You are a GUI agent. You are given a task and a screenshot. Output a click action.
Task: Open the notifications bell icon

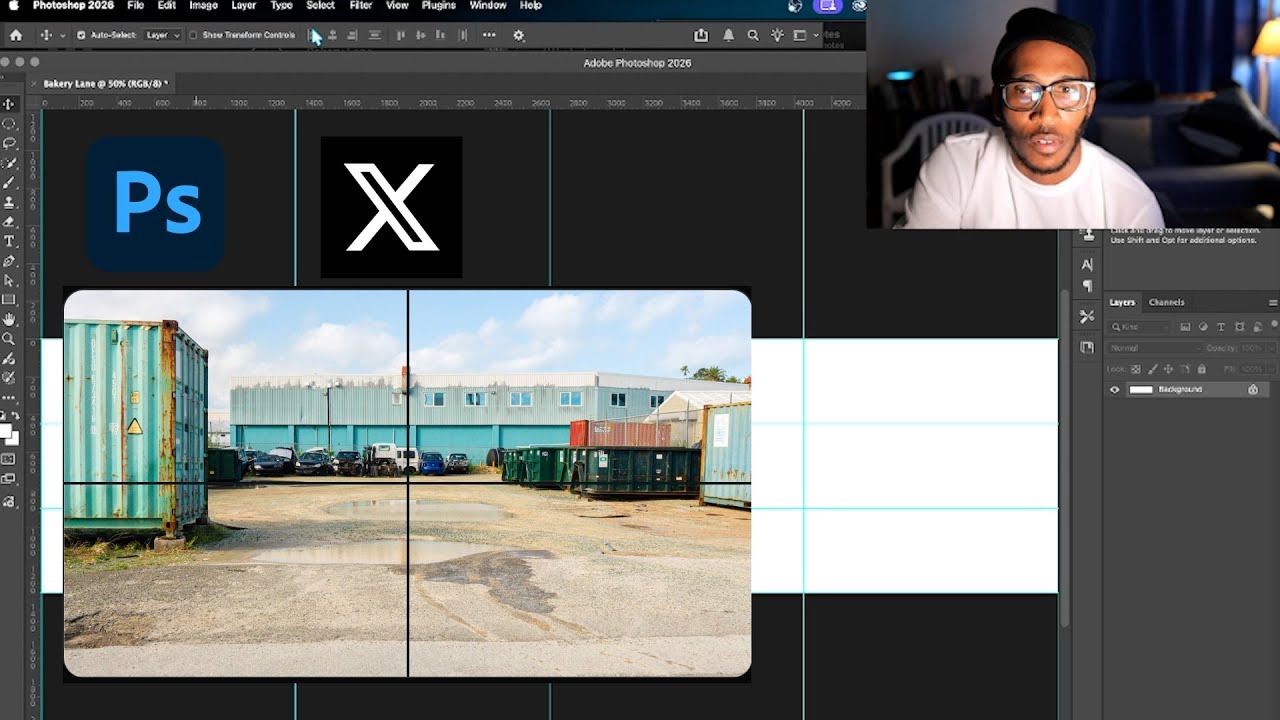pos(728,35)
